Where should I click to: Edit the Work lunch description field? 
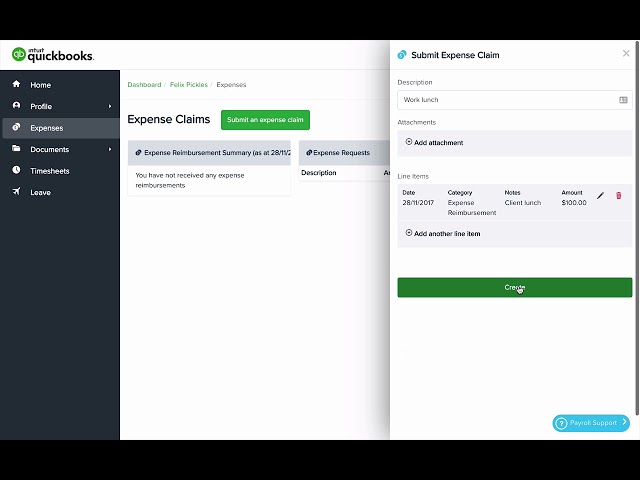tap(515, 100)
